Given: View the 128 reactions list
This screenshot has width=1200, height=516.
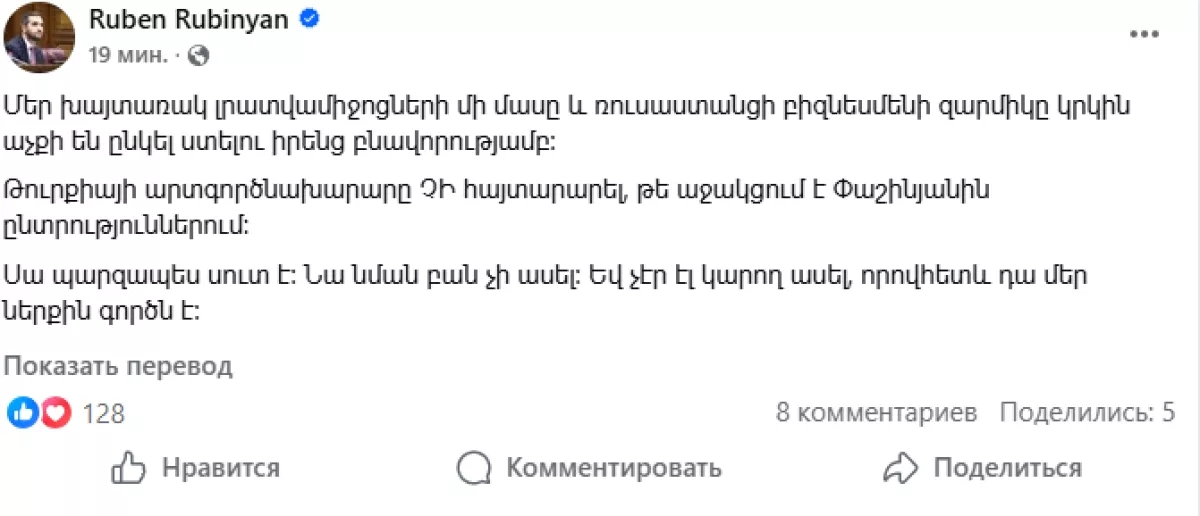Looking at the screenshot, I should pos(103,413).
